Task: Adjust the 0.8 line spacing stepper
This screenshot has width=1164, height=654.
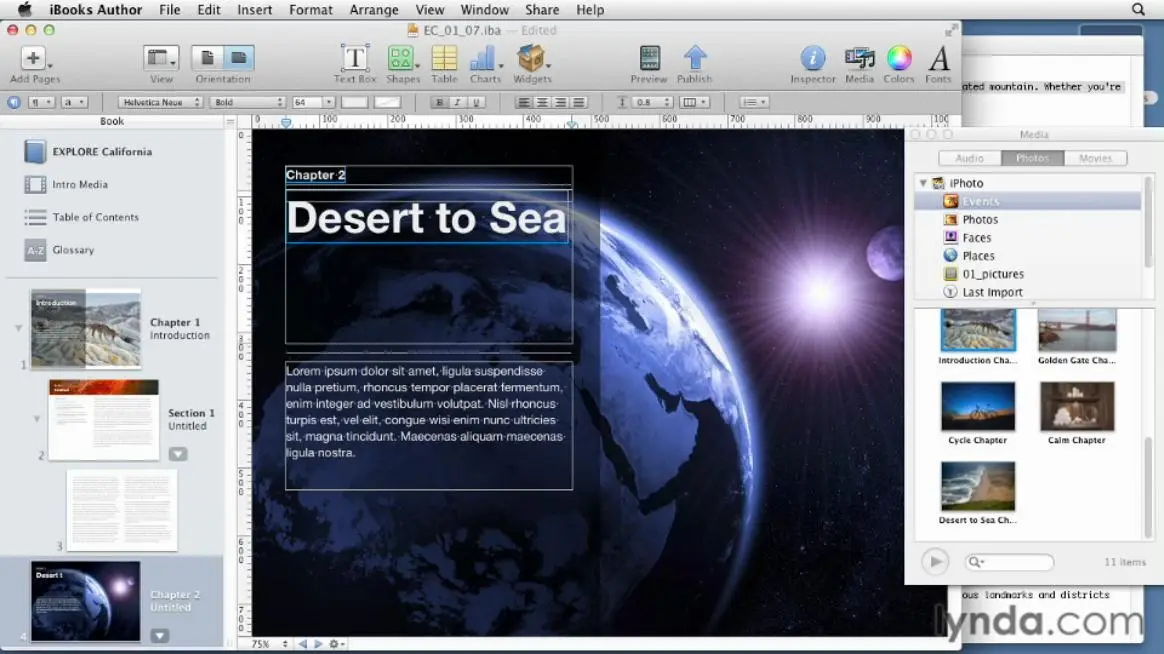Action: 667,102
